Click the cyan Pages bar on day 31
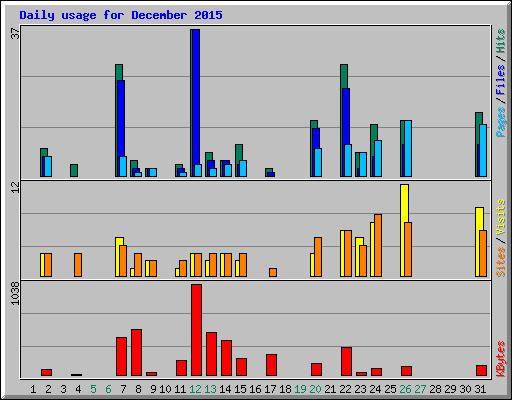Image resolution: width=512 pixels, height=400 pixels. click(x=483, y=150)
